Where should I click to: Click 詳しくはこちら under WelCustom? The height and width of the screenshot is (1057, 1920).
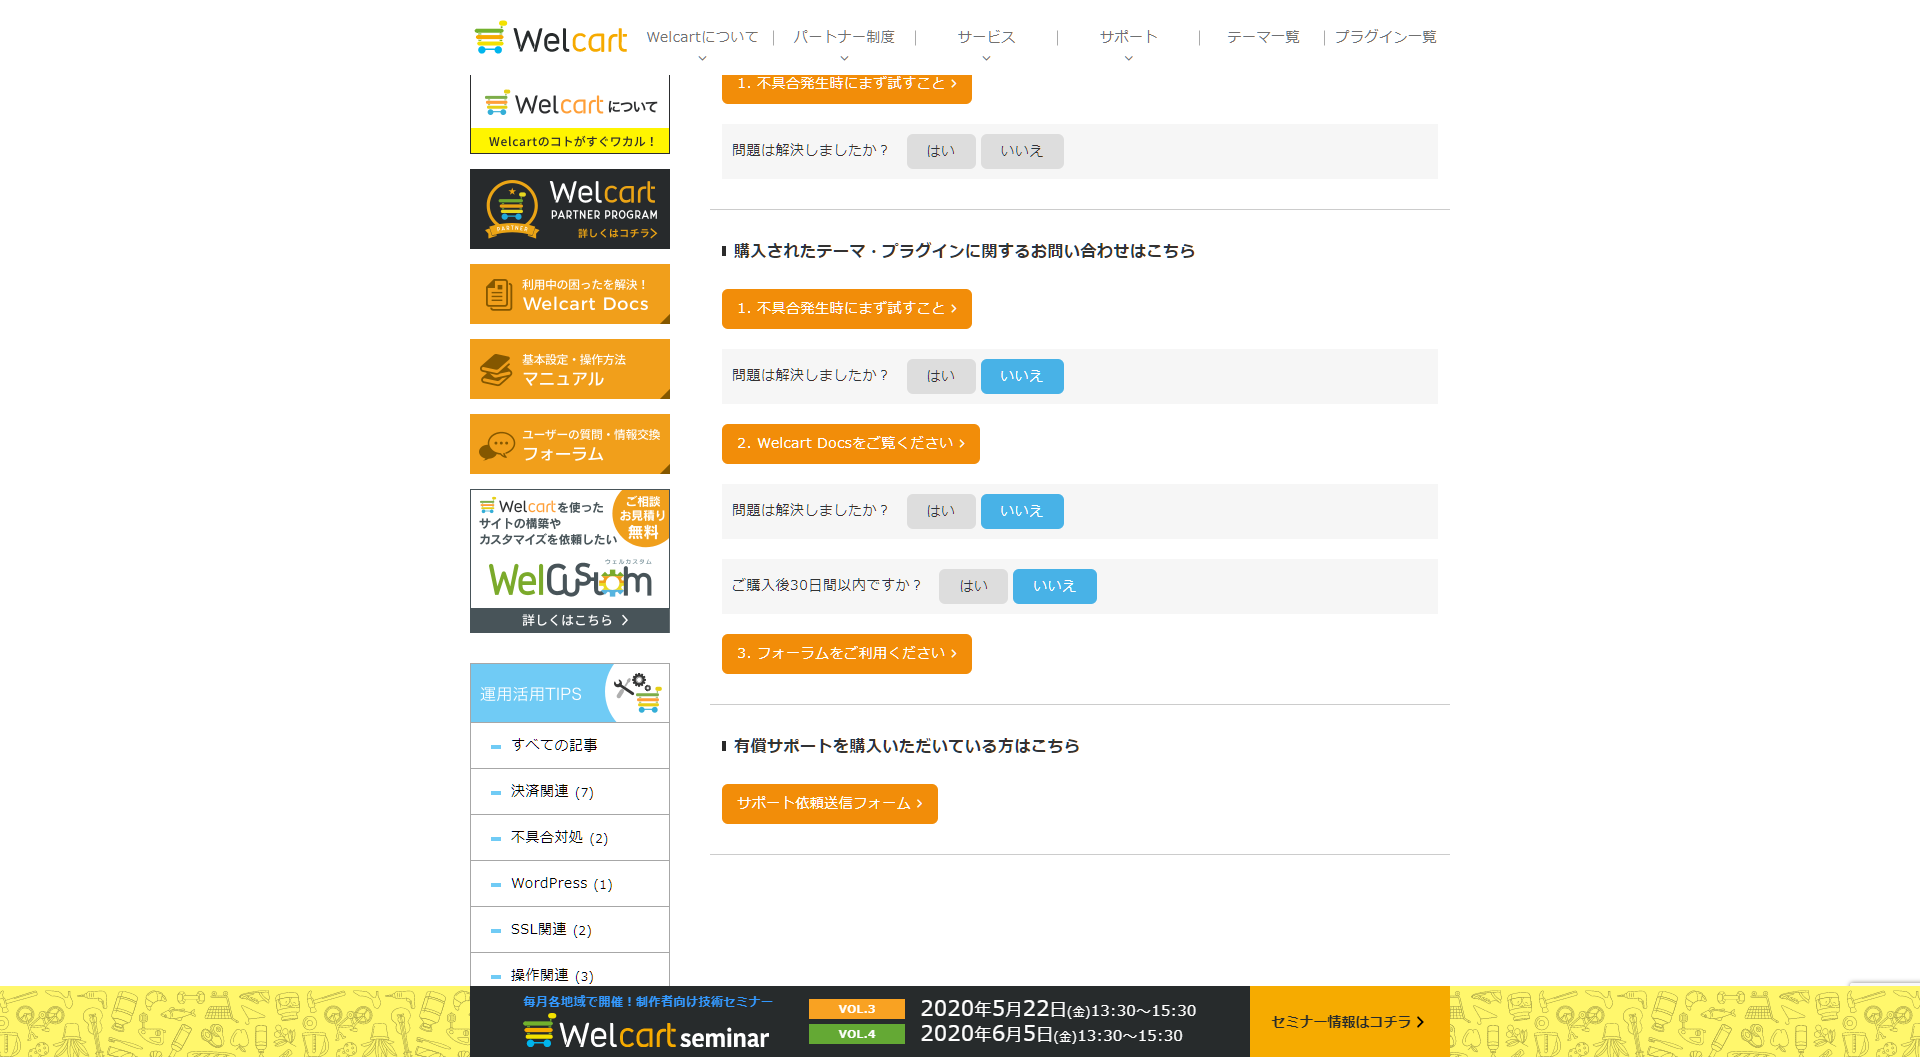(x=570, y=620)
